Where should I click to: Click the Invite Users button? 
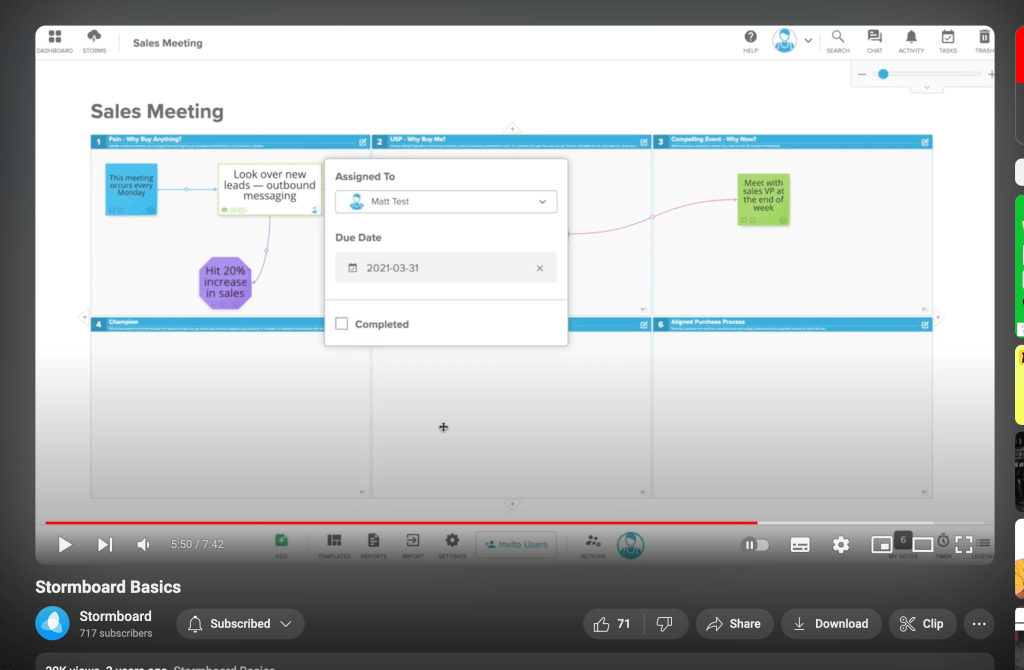(516, 545)
